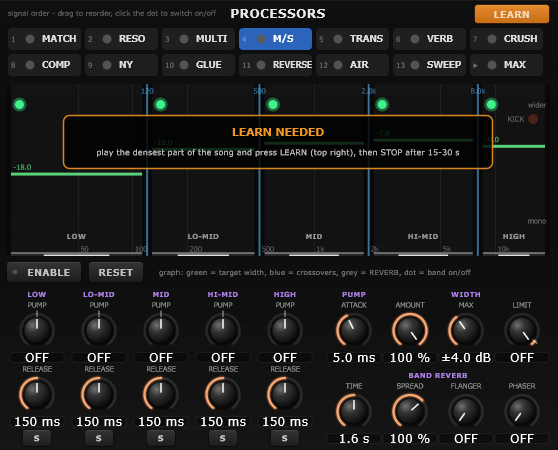Solo the MID band with S button
The image size is (558, 450).
tap(161, 438)
